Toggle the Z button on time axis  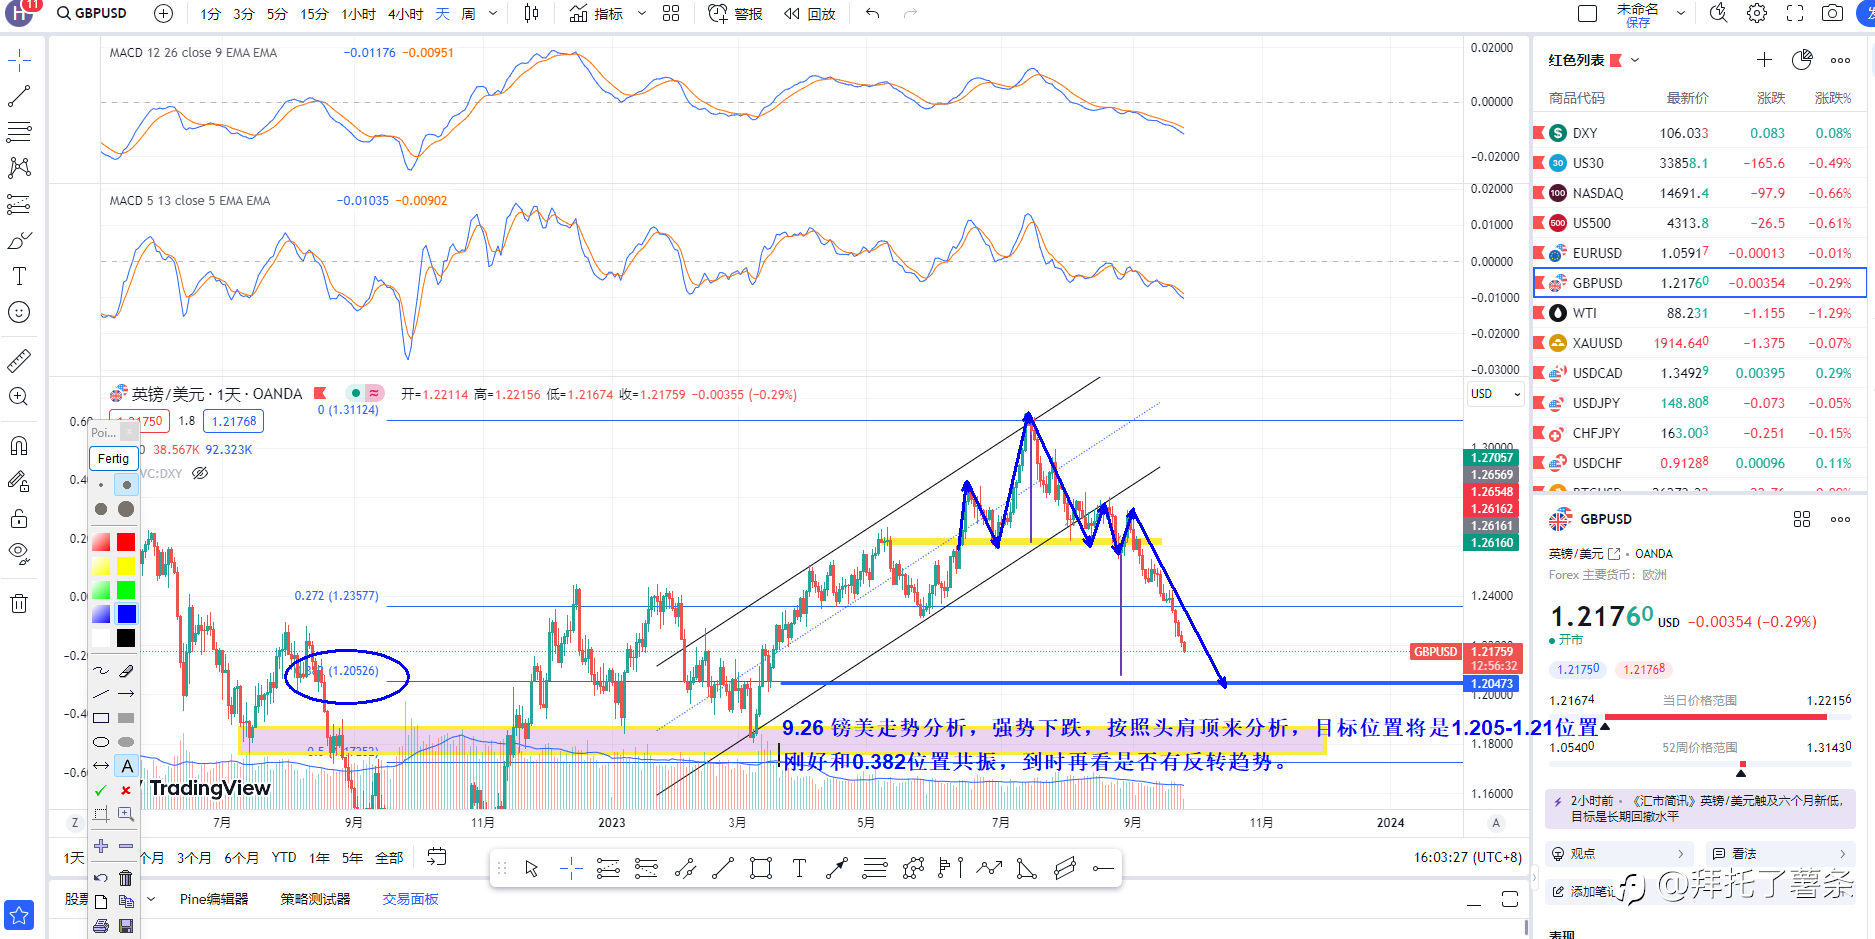[x=74, y=823]
